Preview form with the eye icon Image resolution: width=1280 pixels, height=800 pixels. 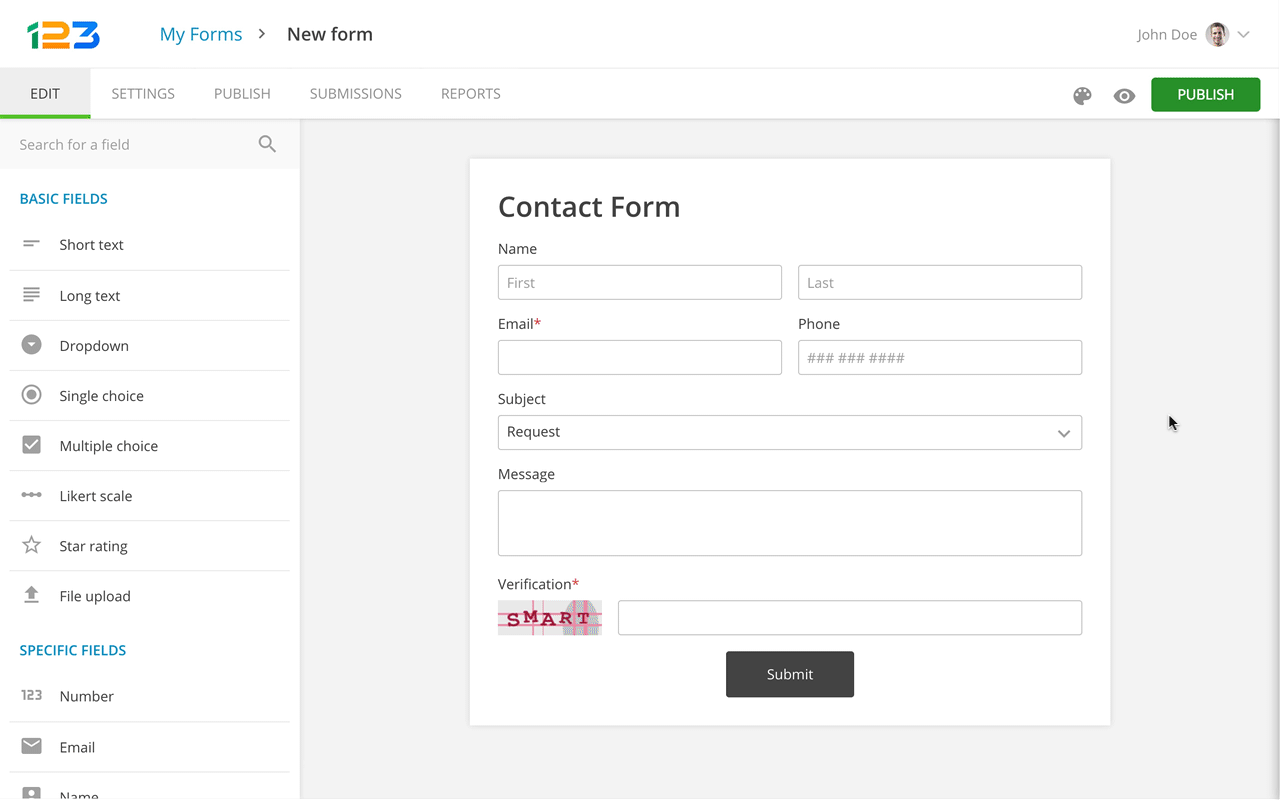click(x=1125, y=96)
